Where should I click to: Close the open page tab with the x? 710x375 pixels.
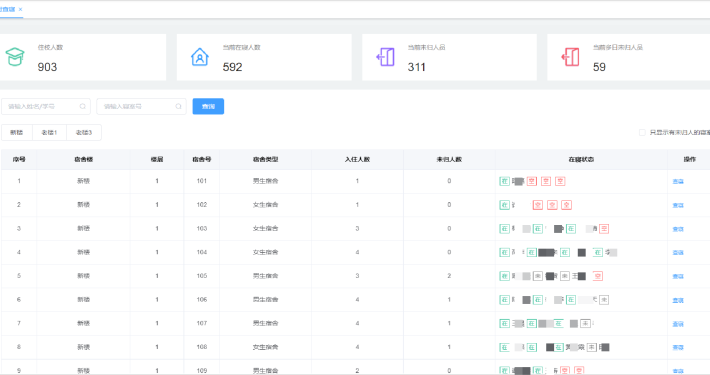click(x=20, y=9)
